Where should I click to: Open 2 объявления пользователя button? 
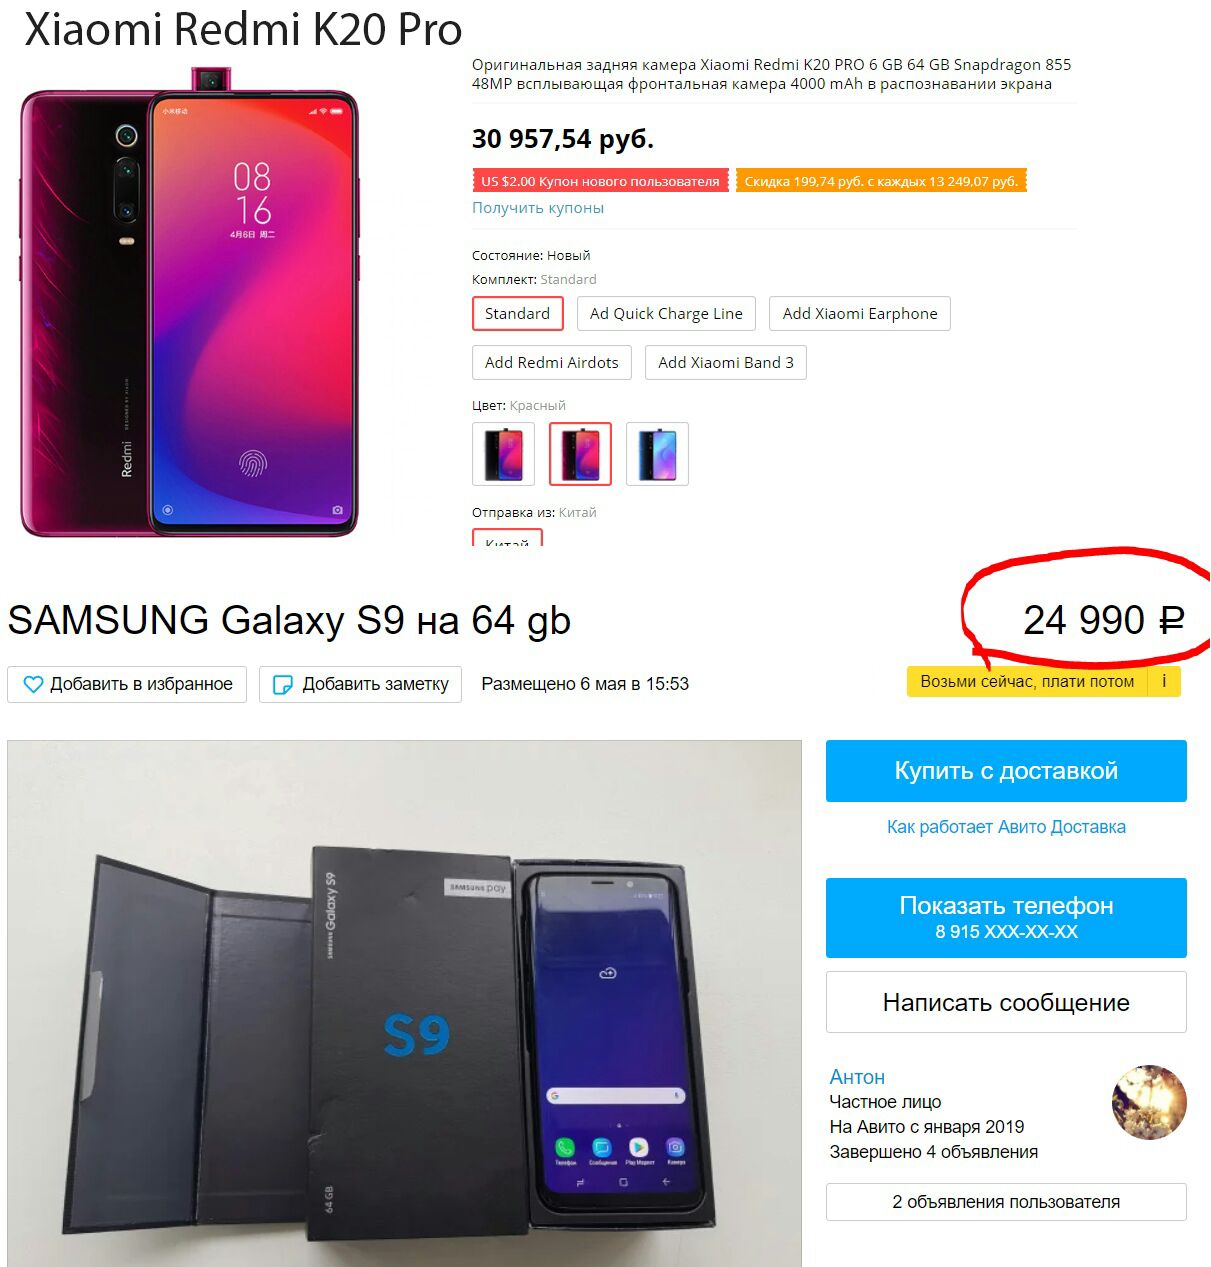[1006, 1202]
